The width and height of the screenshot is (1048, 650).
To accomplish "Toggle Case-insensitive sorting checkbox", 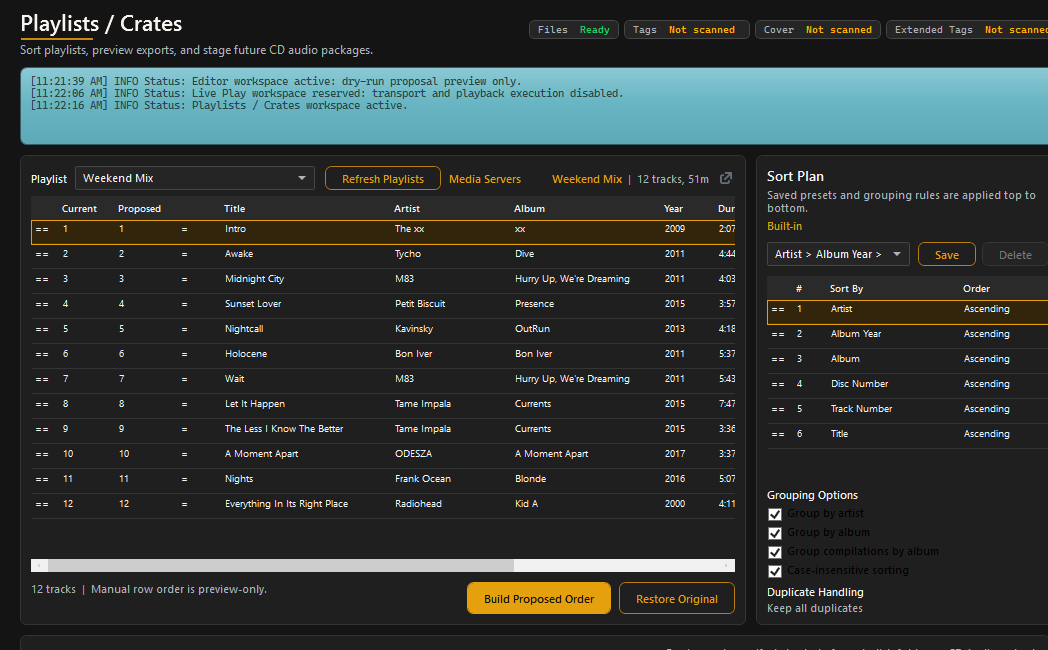I will coord(775,571).
